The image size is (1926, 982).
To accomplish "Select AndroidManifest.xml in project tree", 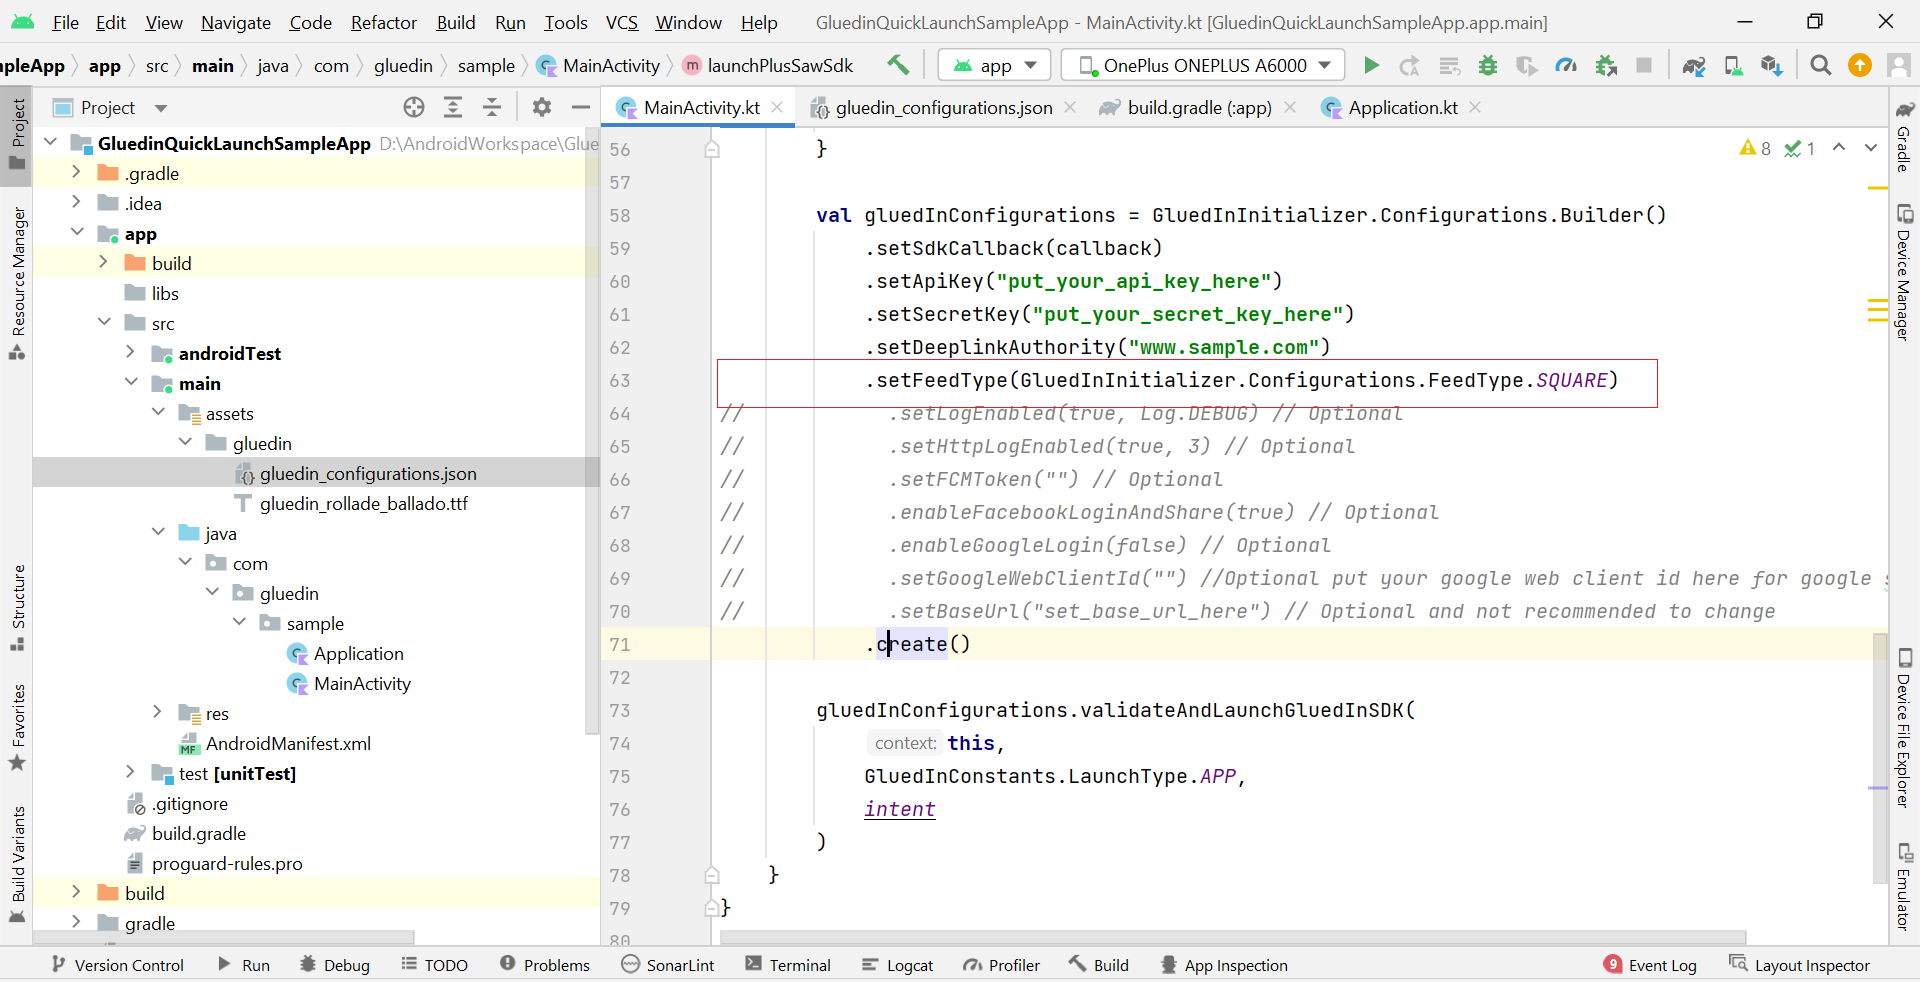I will tap(288, 743).
